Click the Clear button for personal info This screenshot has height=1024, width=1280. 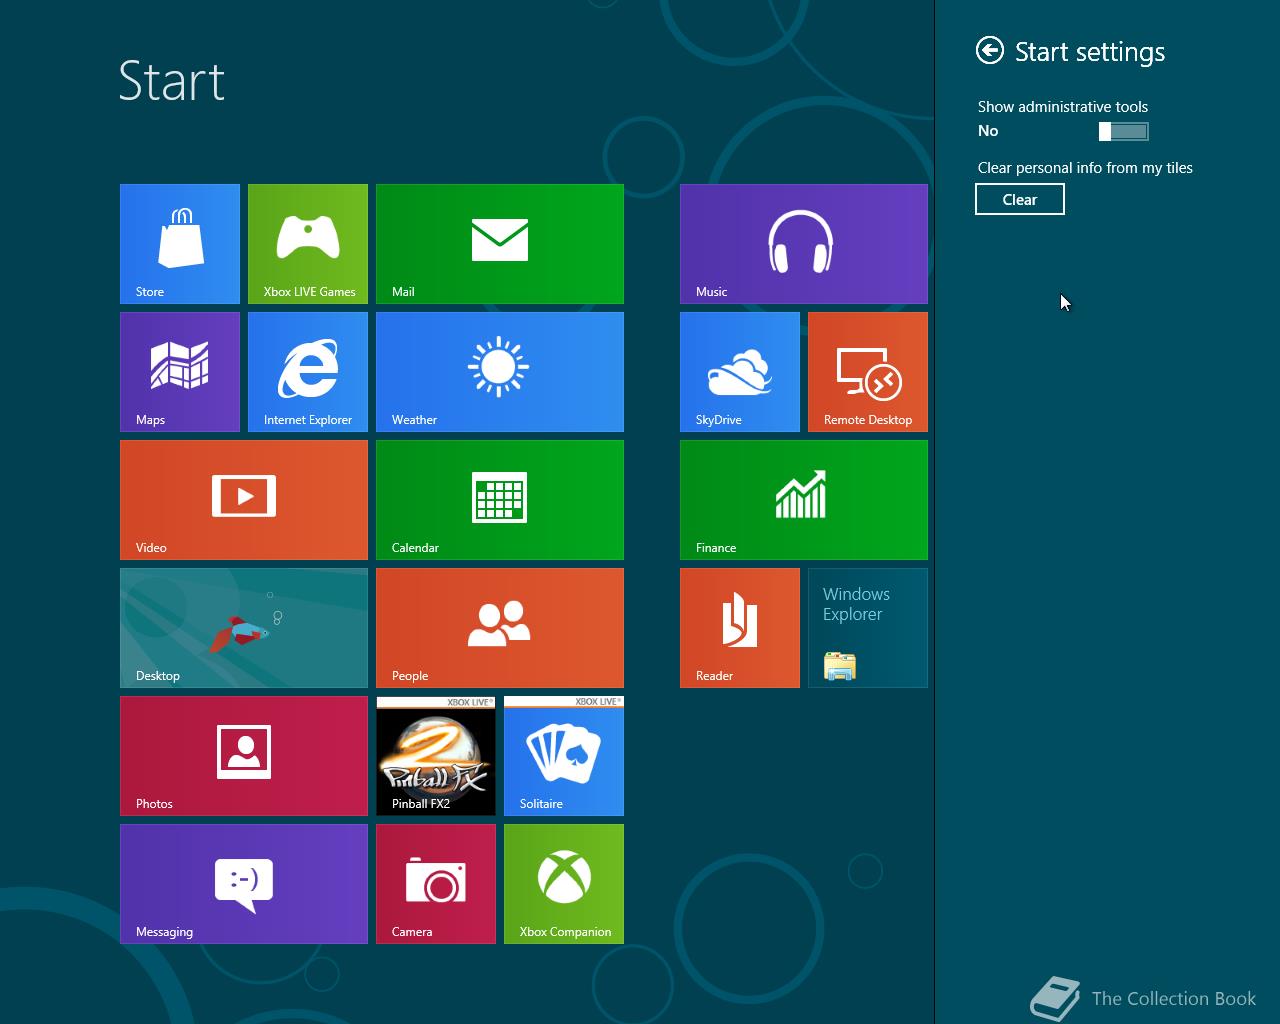click(1020, 199)
